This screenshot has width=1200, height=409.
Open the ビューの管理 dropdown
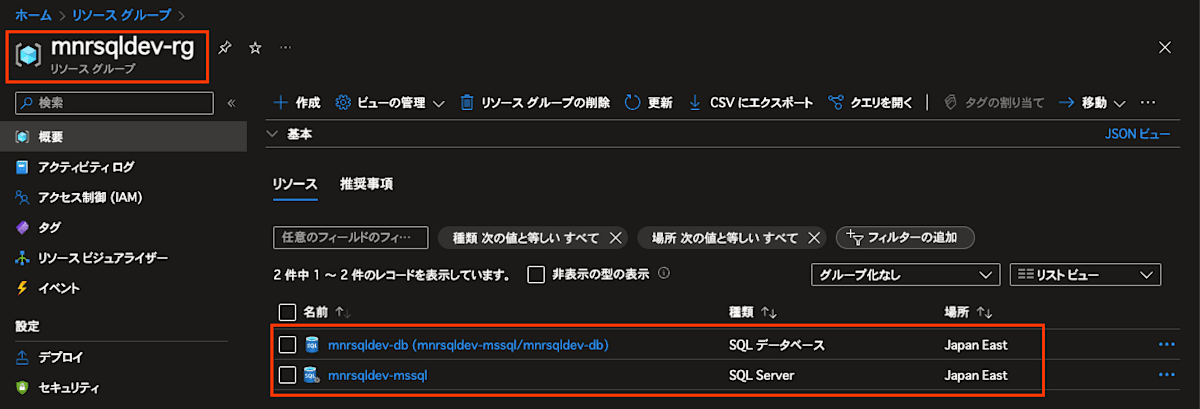(x=390, y=103)
